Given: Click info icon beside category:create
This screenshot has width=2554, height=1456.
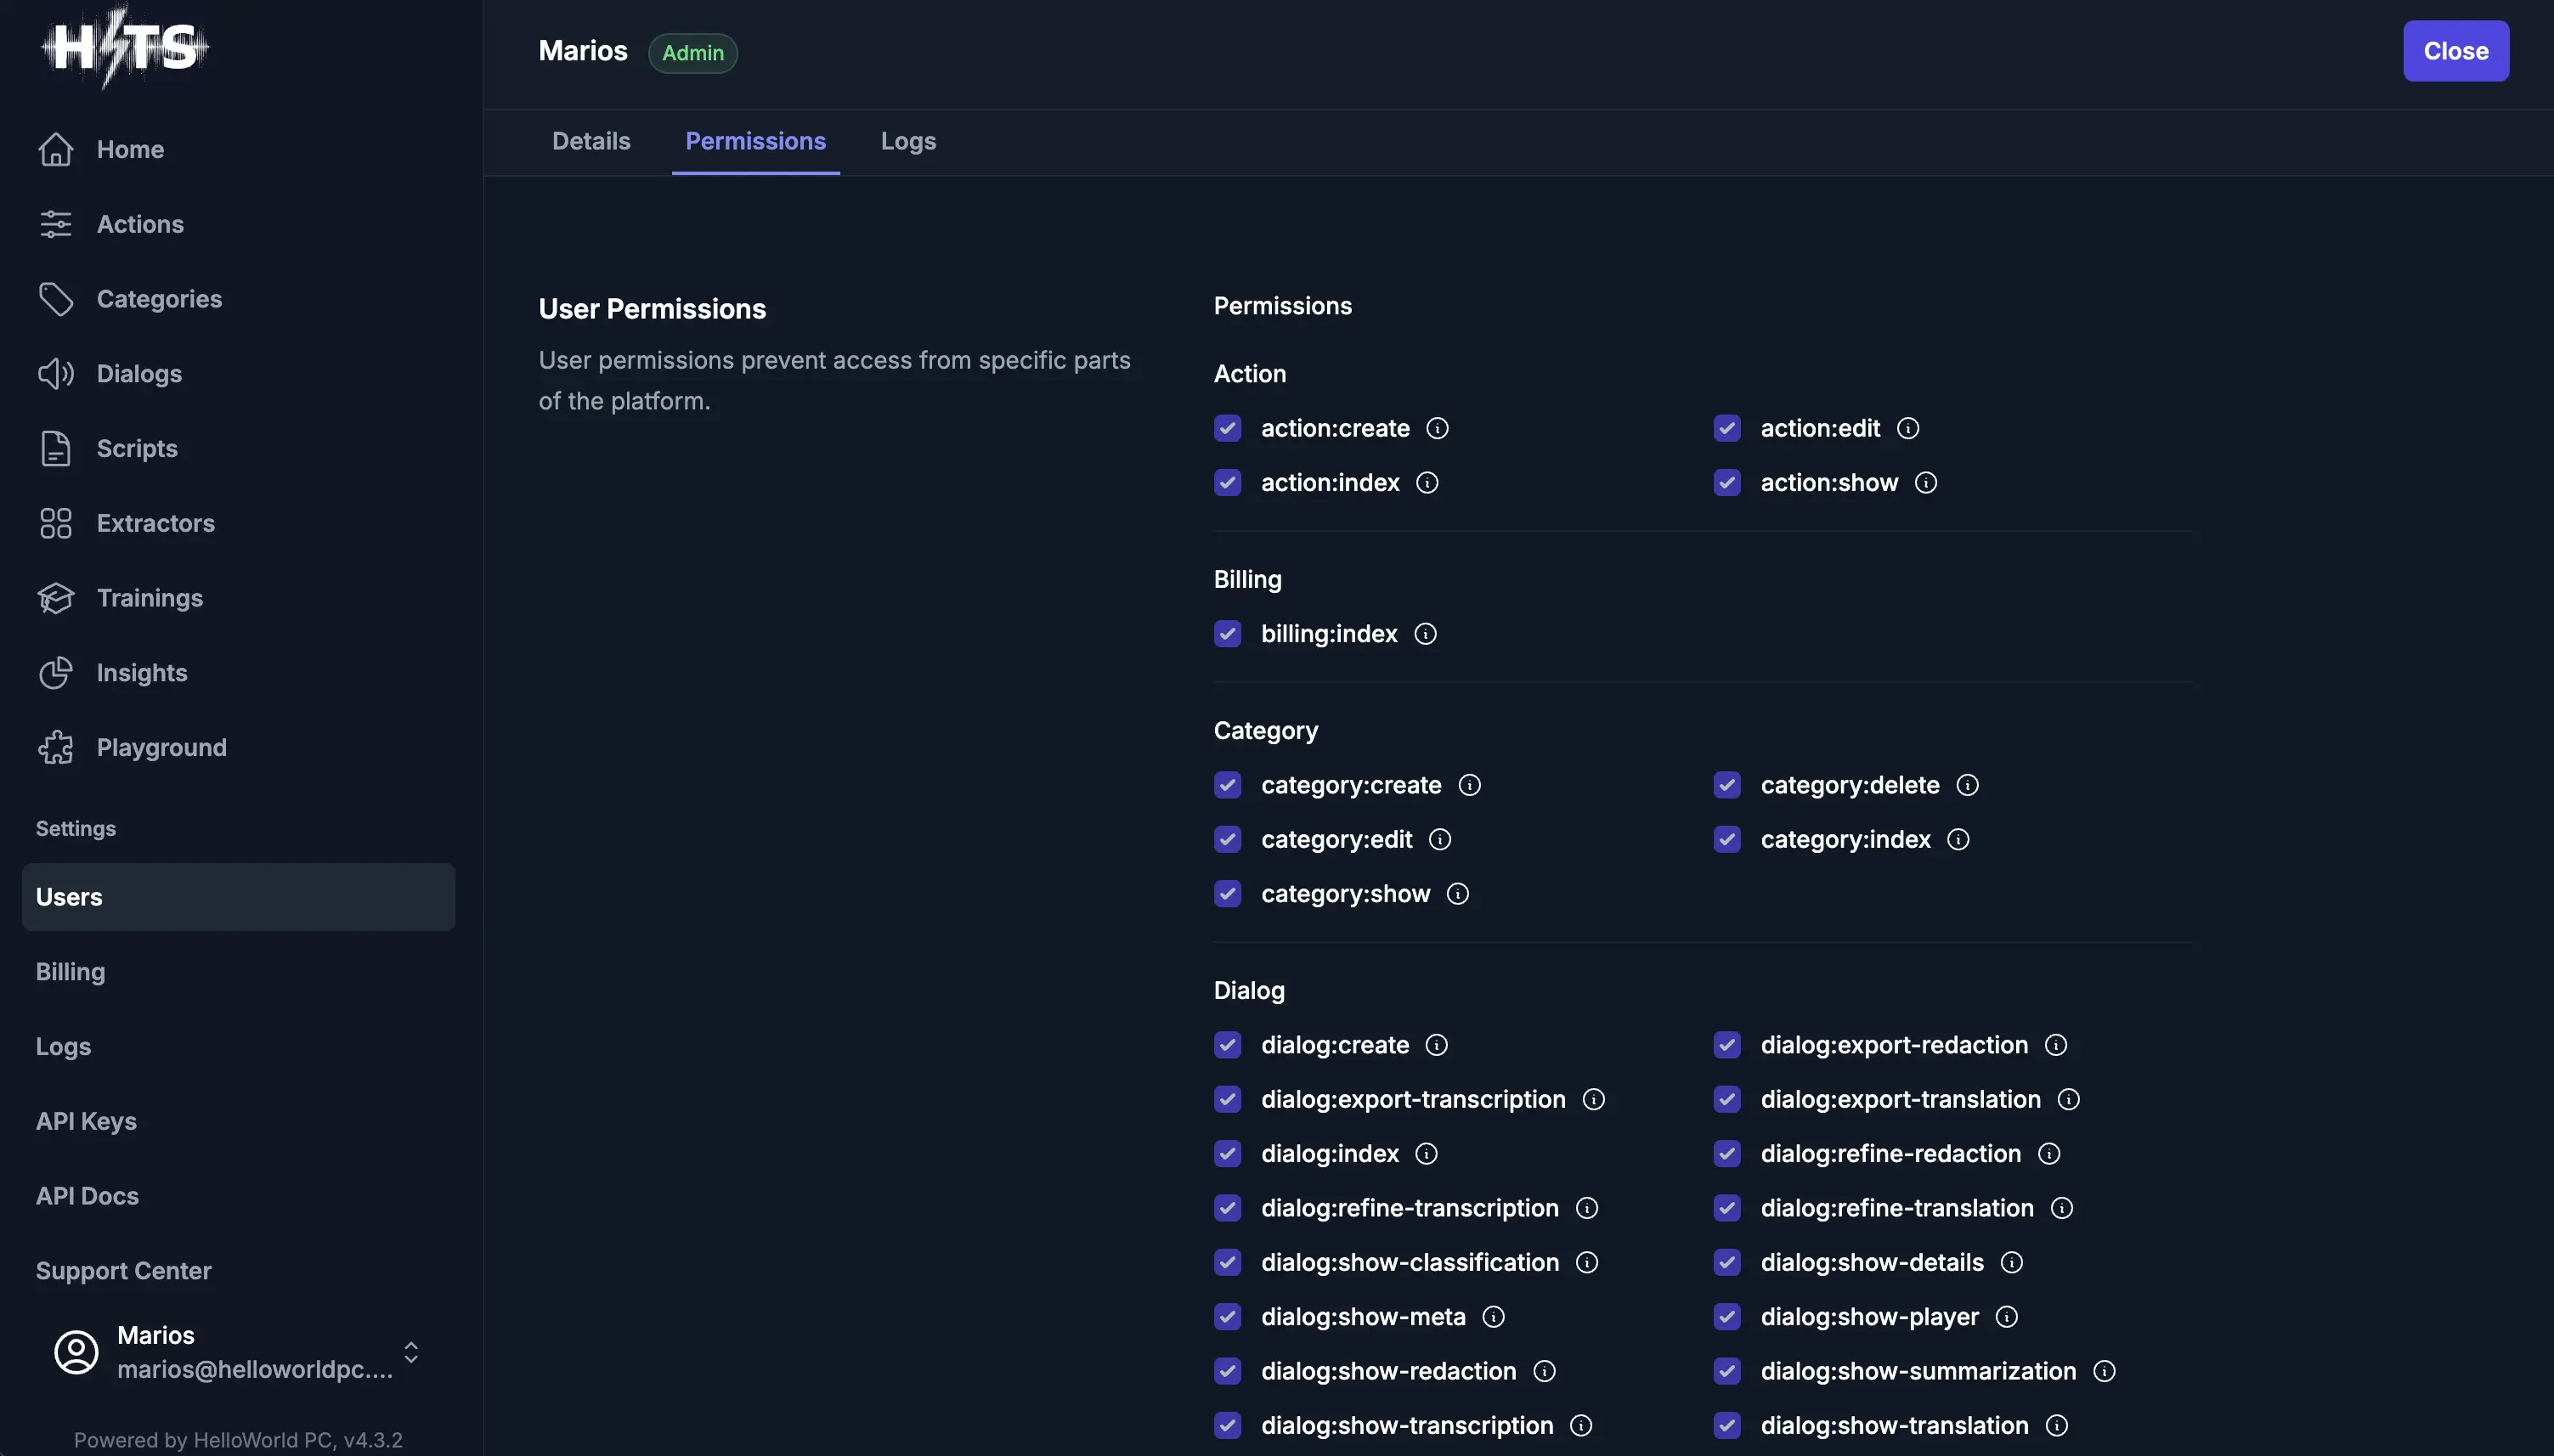Looking at the screenshot, I should click(x=1469, y=785).
